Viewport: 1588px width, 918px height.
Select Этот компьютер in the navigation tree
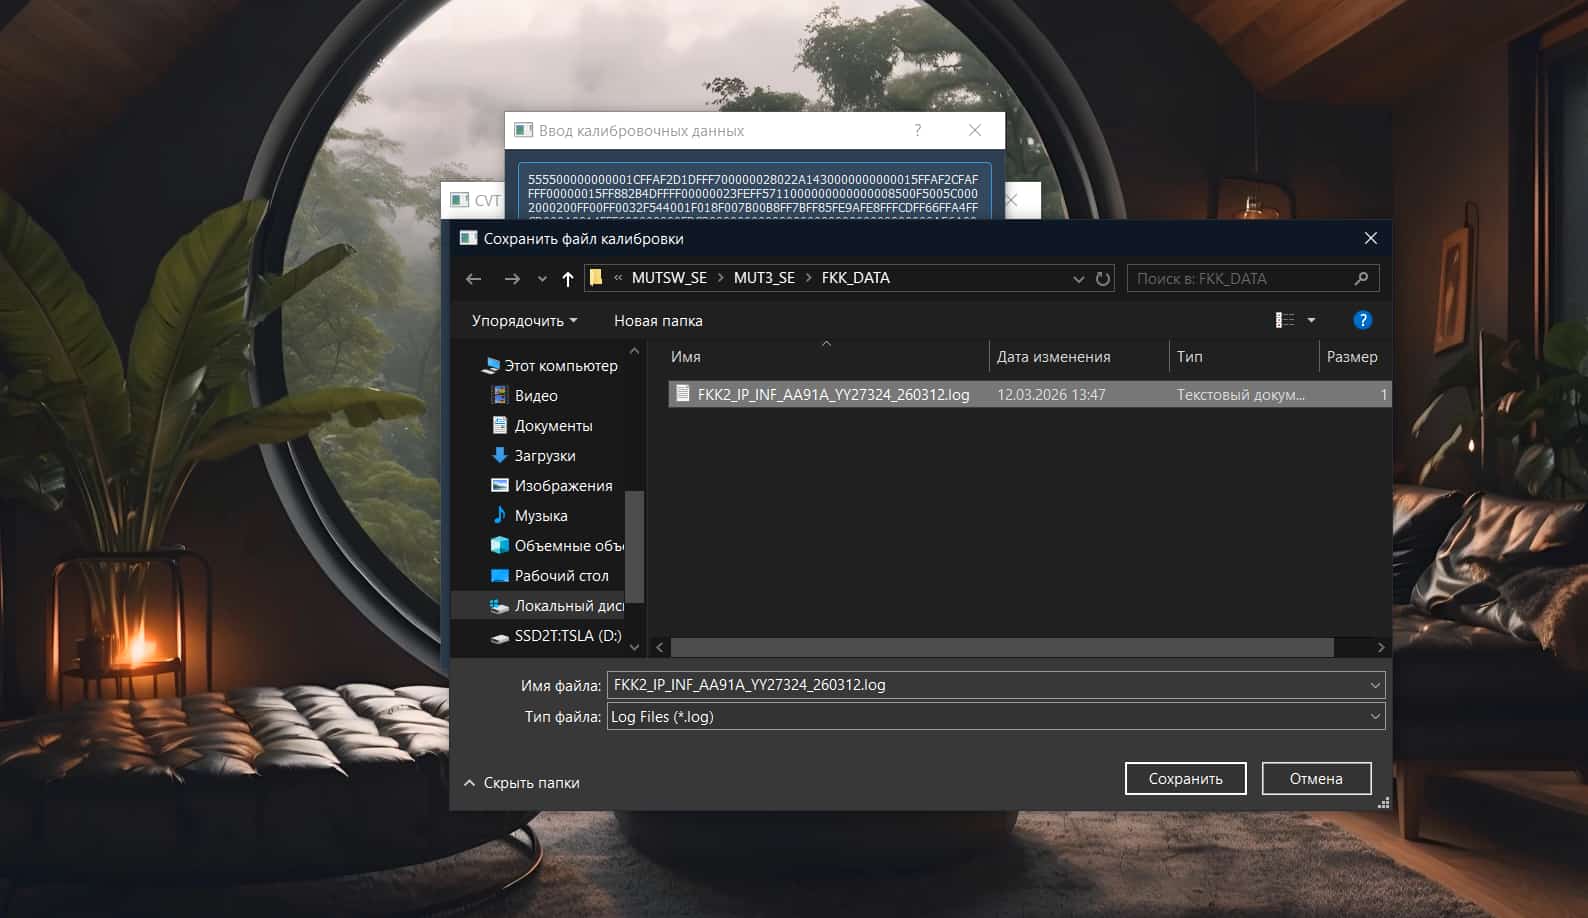550,366
